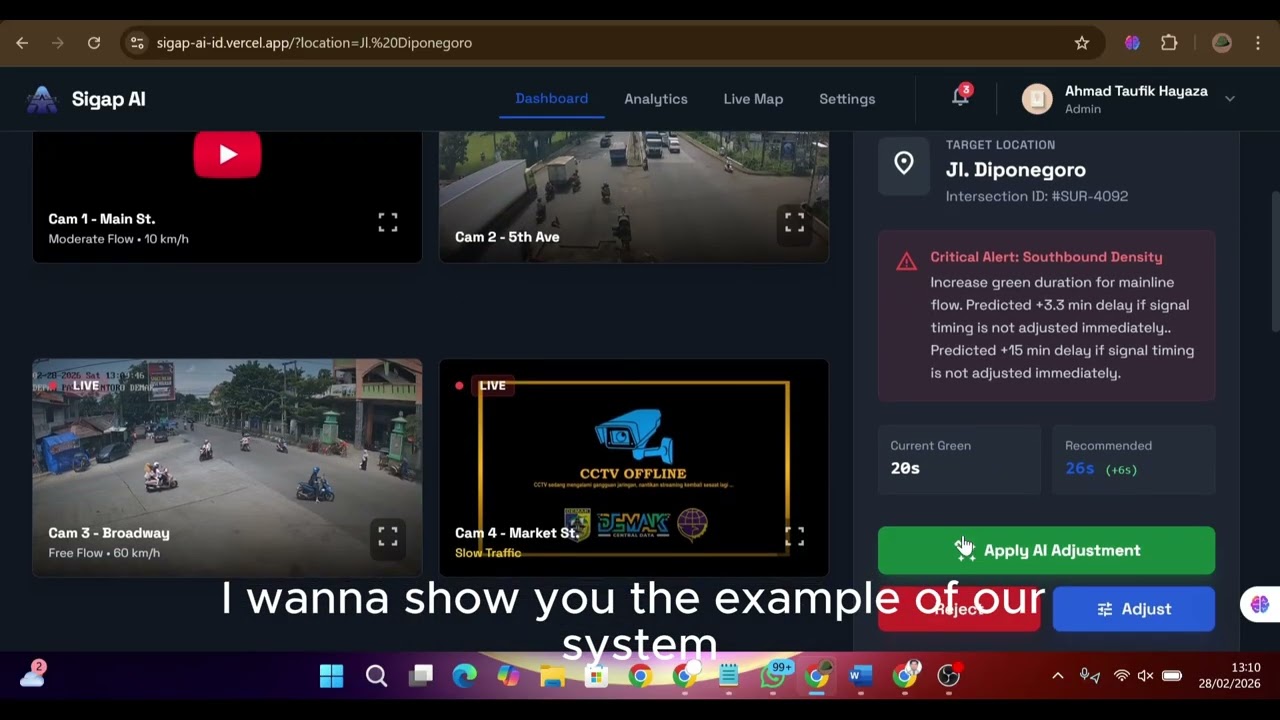Image resolution: width=1280 pixels, height=720 pixels.
Task: Open the Cam 2 - 5th Ave feed
Action: [634, 197]
